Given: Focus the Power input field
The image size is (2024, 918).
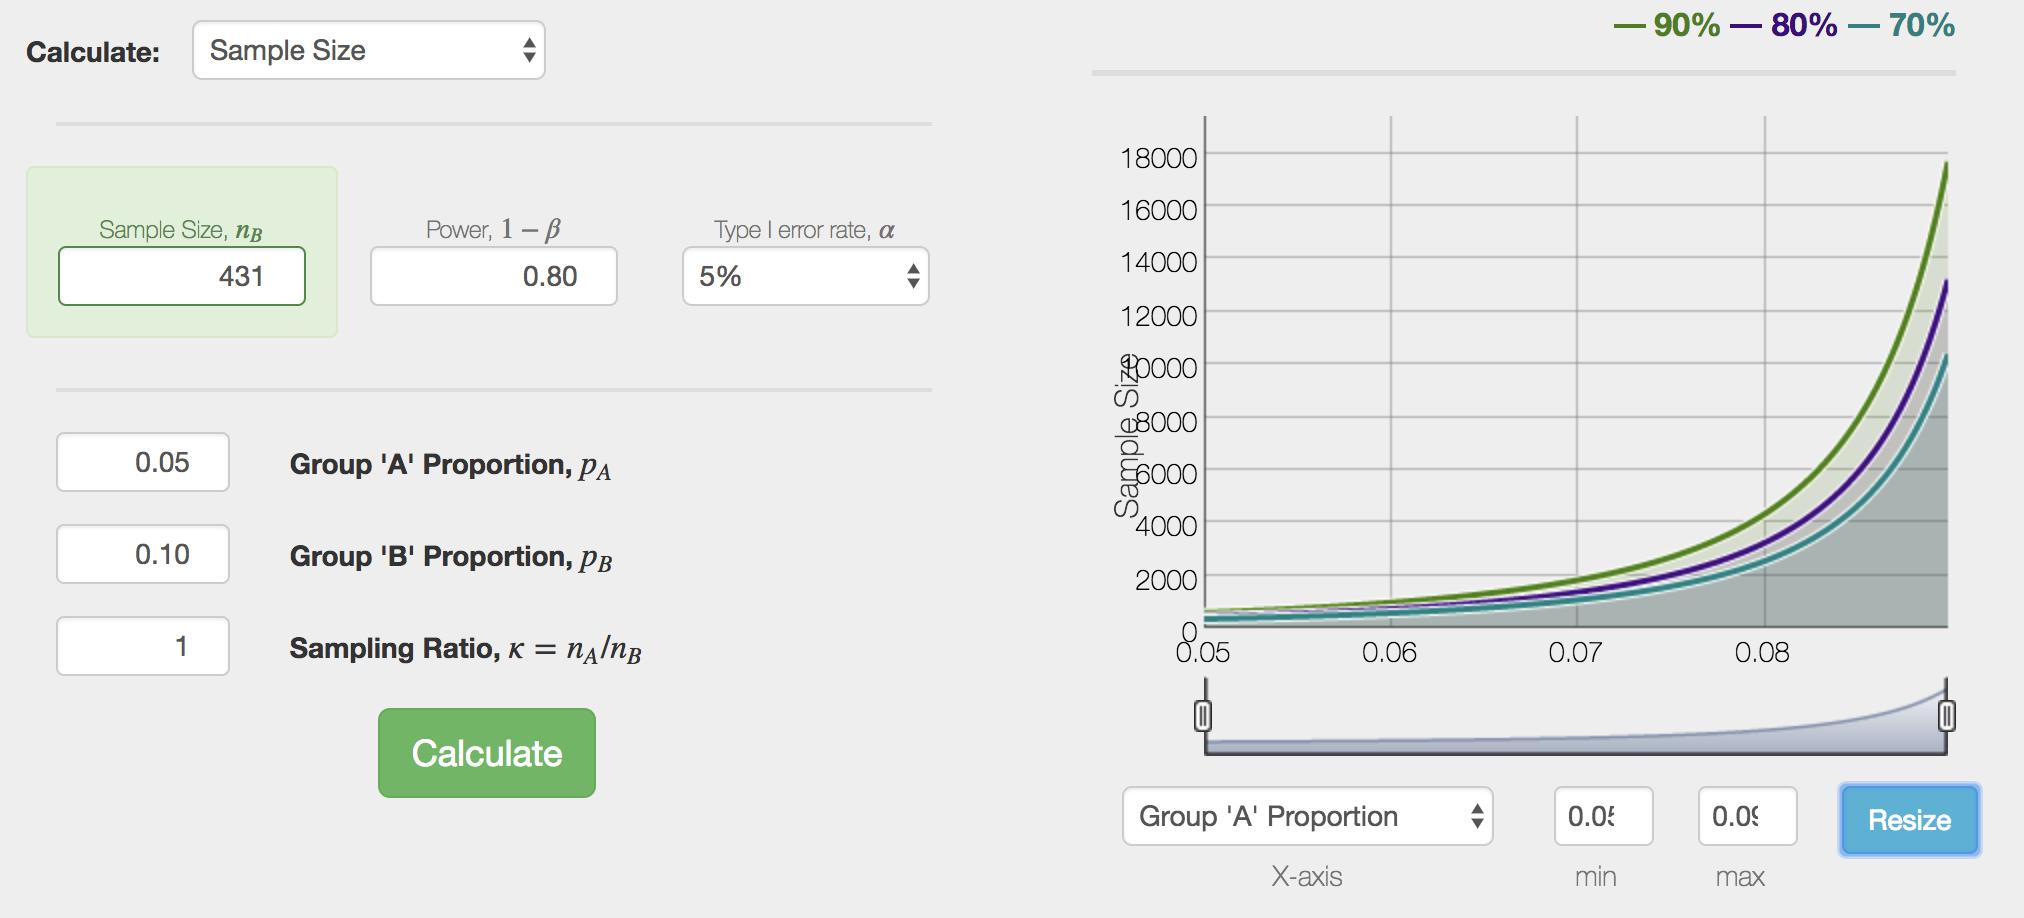Looking at the screenshot, I should [x=494, y=276].
